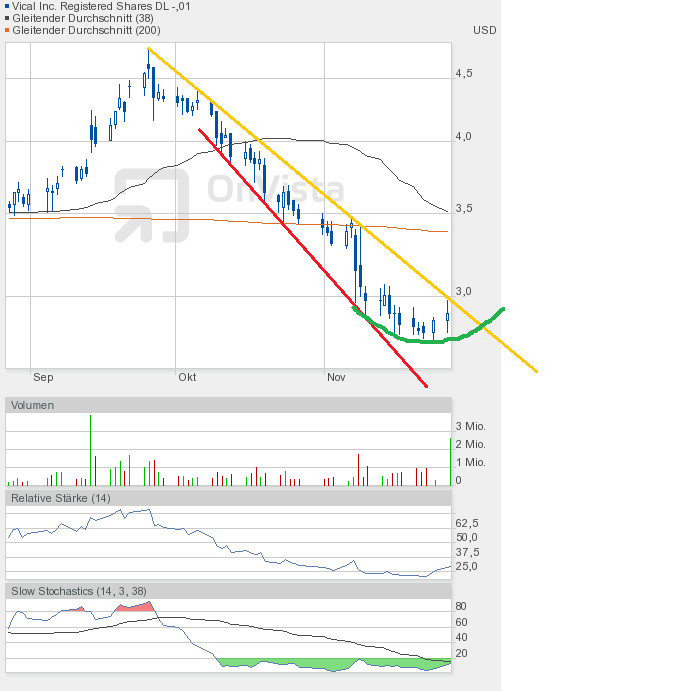Click the 40 stochastics axis label
This screenshot has width=687, height=691.
point(461,637)
